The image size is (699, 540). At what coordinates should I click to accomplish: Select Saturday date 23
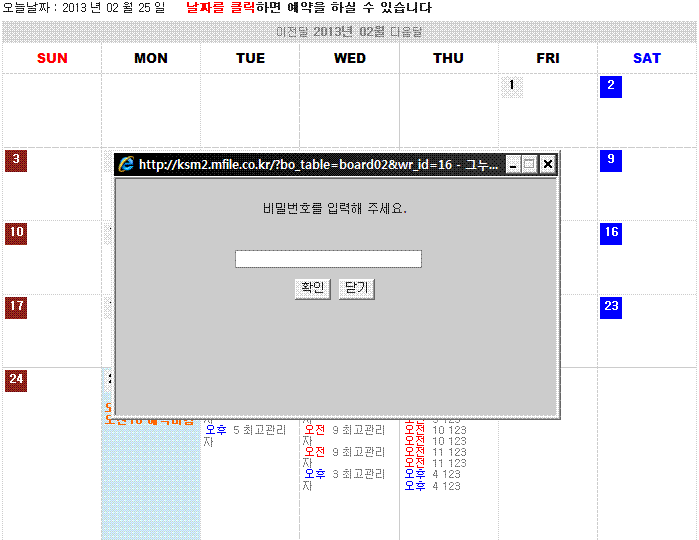[611, 308]
